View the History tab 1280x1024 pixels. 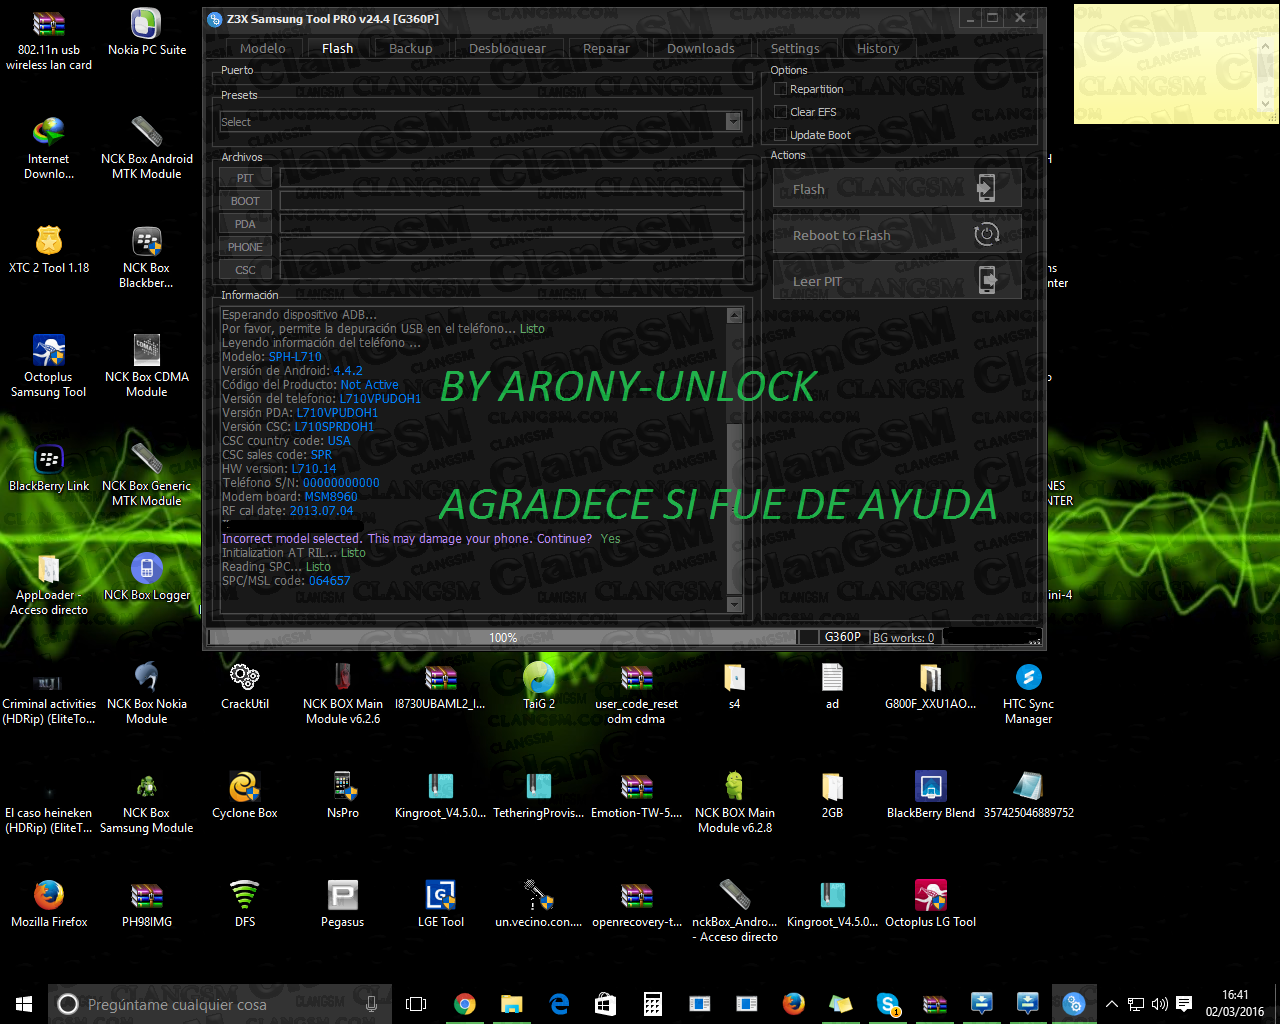click(x=878, y=48)
